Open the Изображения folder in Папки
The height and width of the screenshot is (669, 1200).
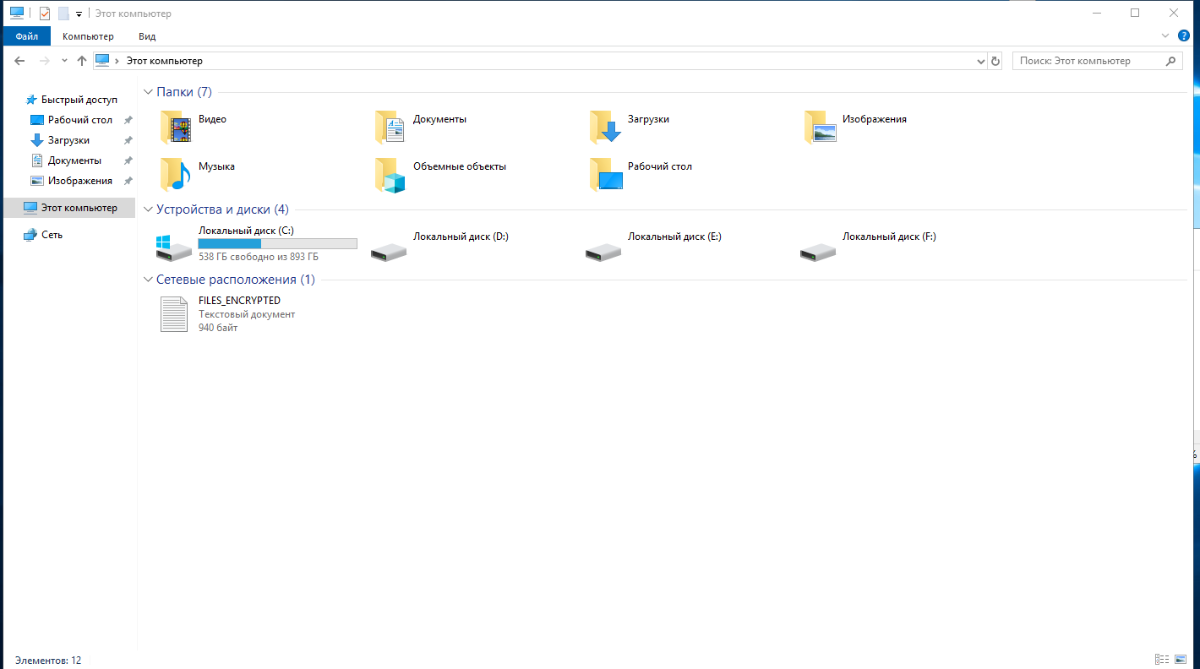[x=856, y=127]
